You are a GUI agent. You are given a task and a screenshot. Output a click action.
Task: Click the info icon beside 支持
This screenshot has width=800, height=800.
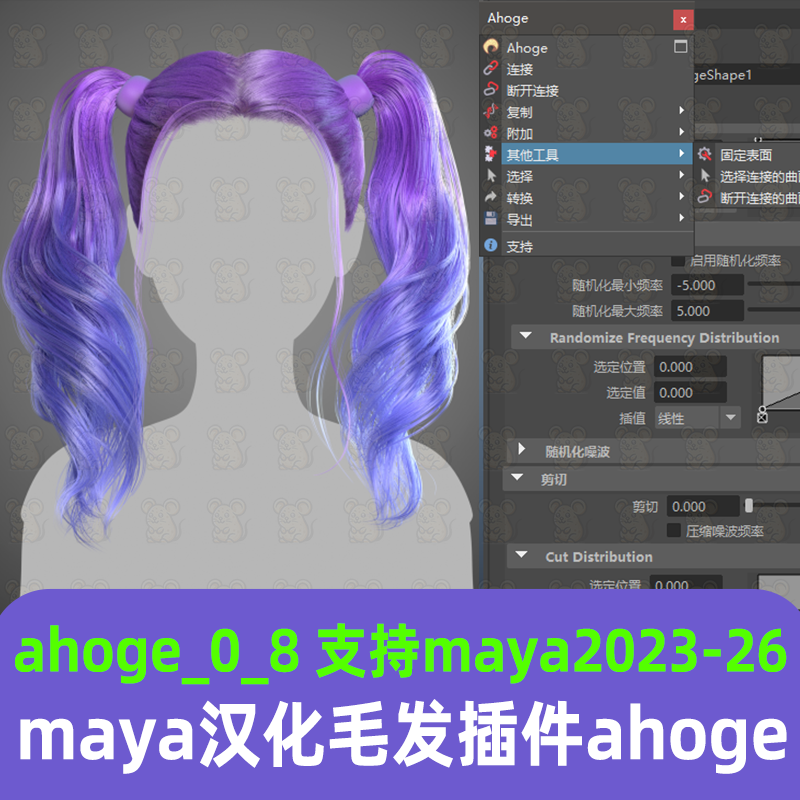tap(491, 245)
